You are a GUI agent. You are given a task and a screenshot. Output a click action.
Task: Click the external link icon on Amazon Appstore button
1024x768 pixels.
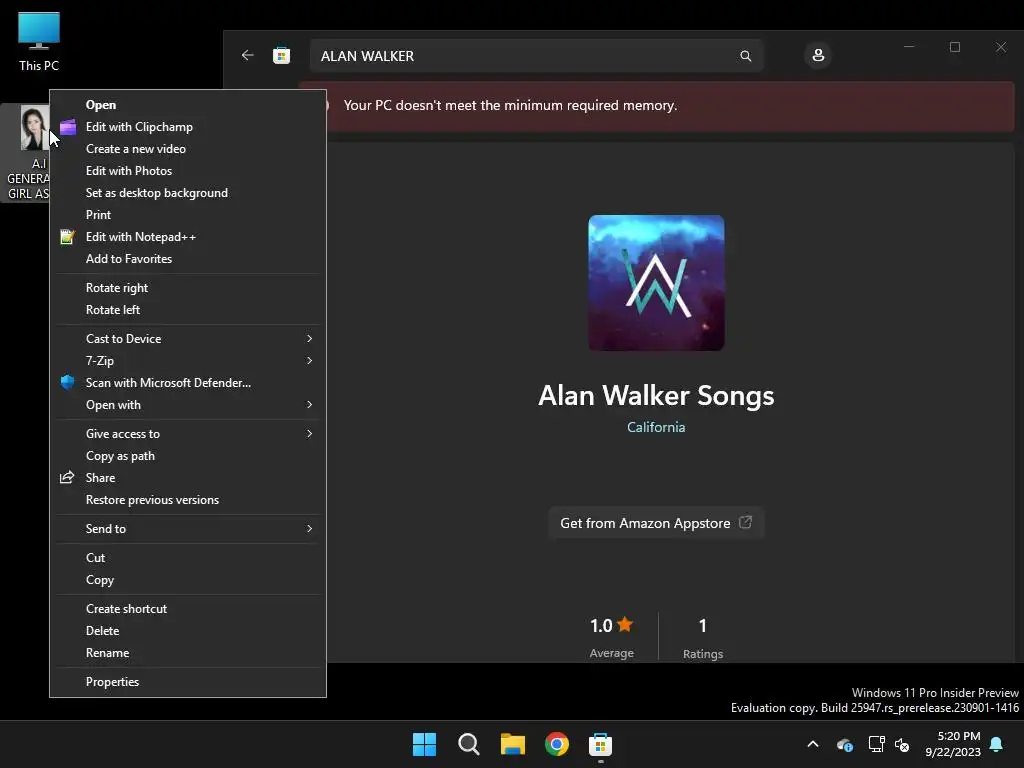coord(745,522)
